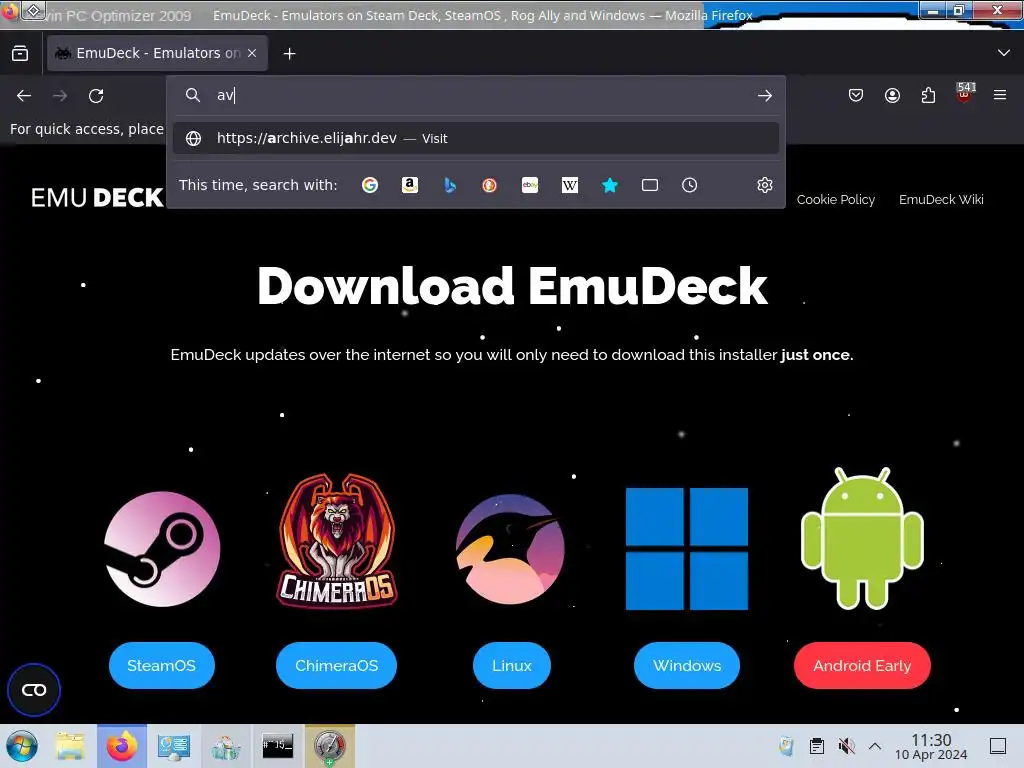1024x768 pixels.
Task: Search this time with Wikipedia
Action: click(569, 185)
